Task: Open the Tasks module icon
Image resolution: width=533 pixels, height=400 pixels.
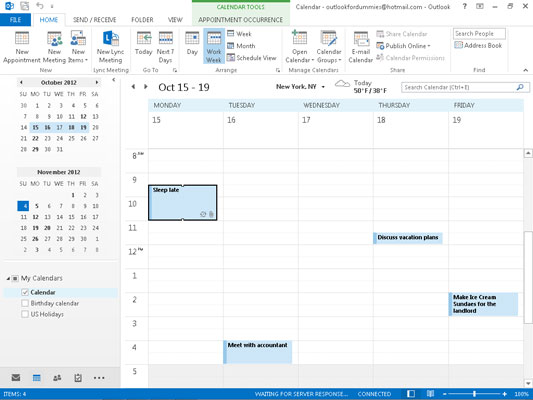Action: point(78,378)
